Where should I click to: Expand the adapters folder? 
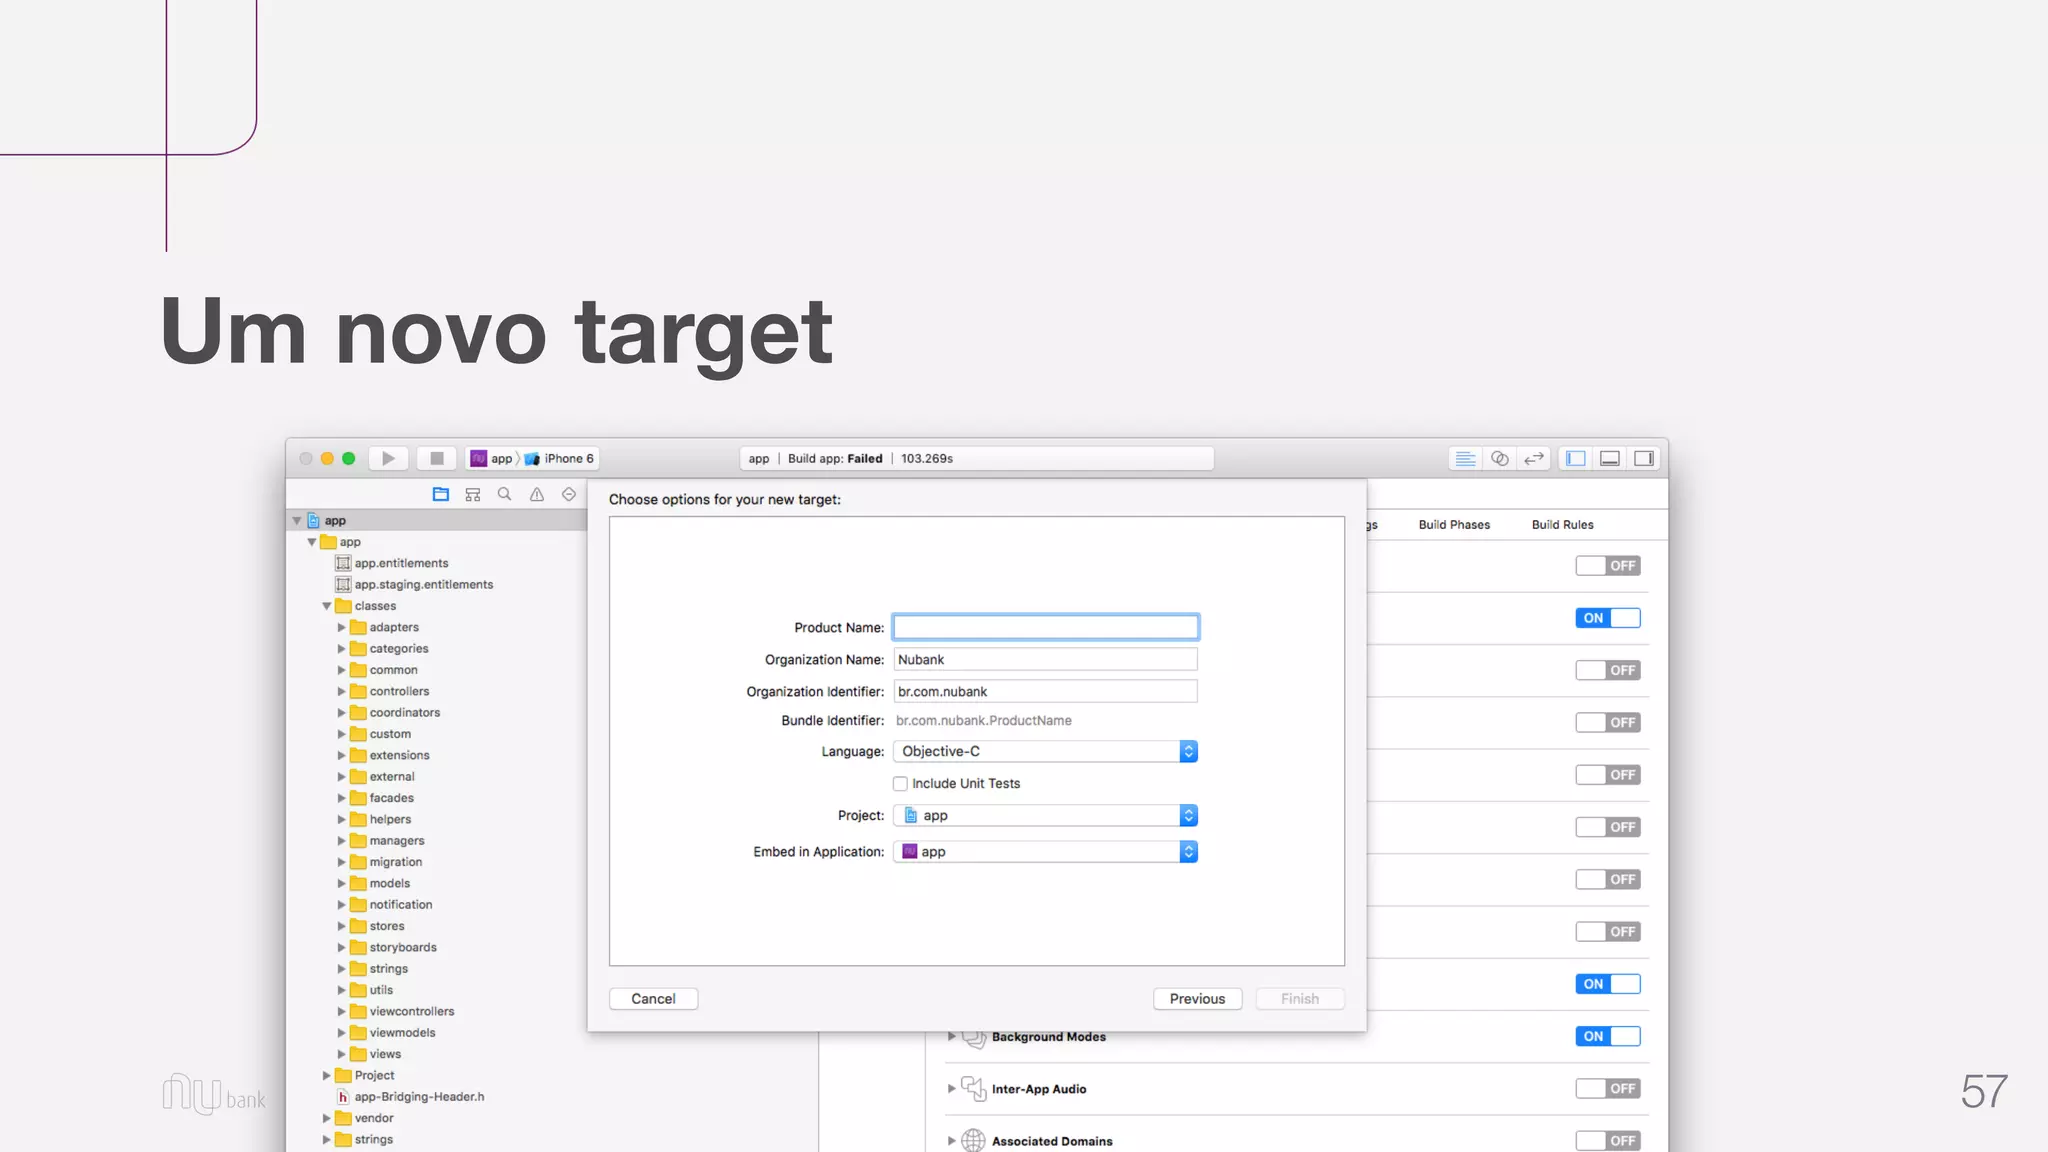pyautogui.click(x=341, y=627)
